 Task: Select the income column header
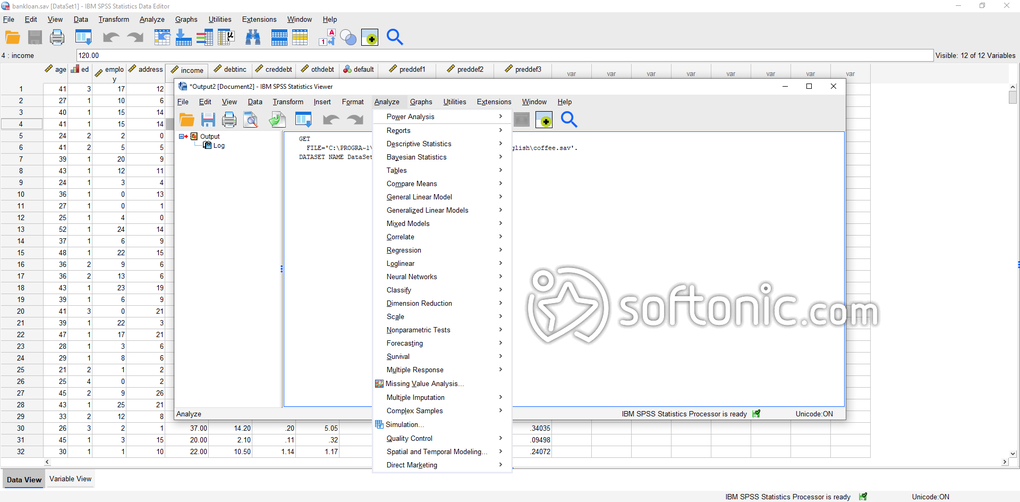pos(187,70)
